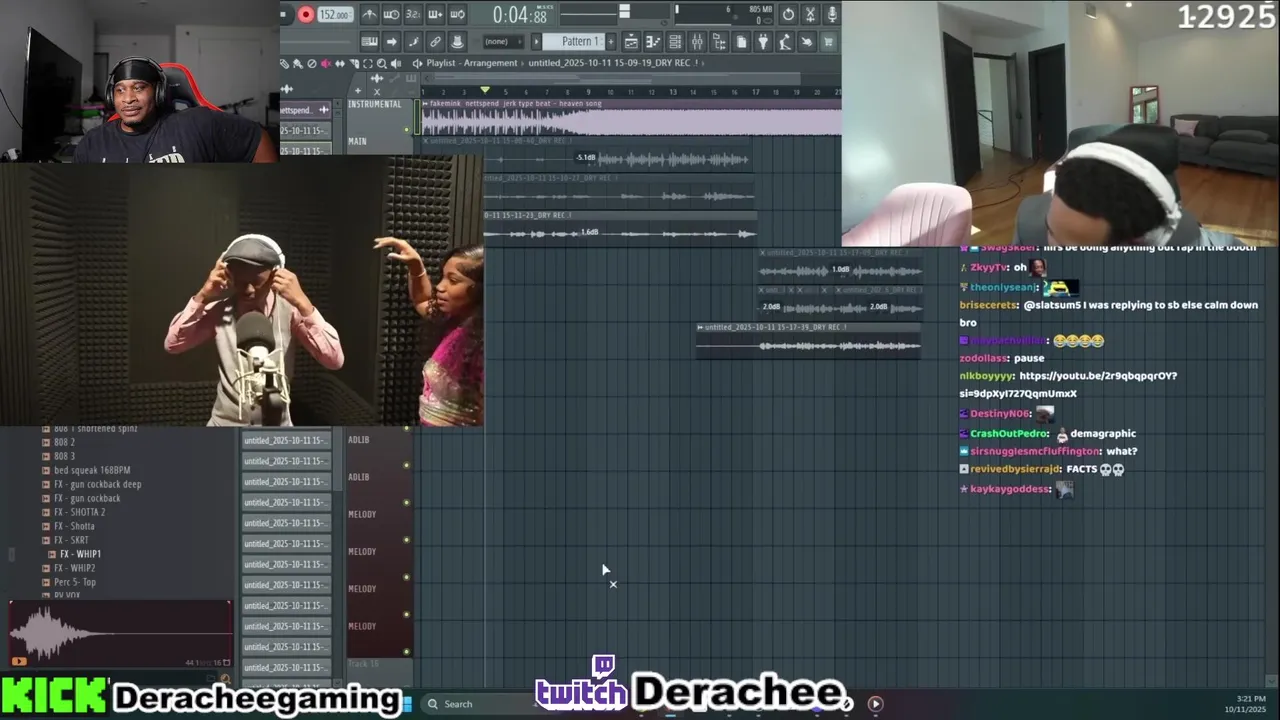
Task: Open the content library cart icon
Action: click(x=828, y=42)
